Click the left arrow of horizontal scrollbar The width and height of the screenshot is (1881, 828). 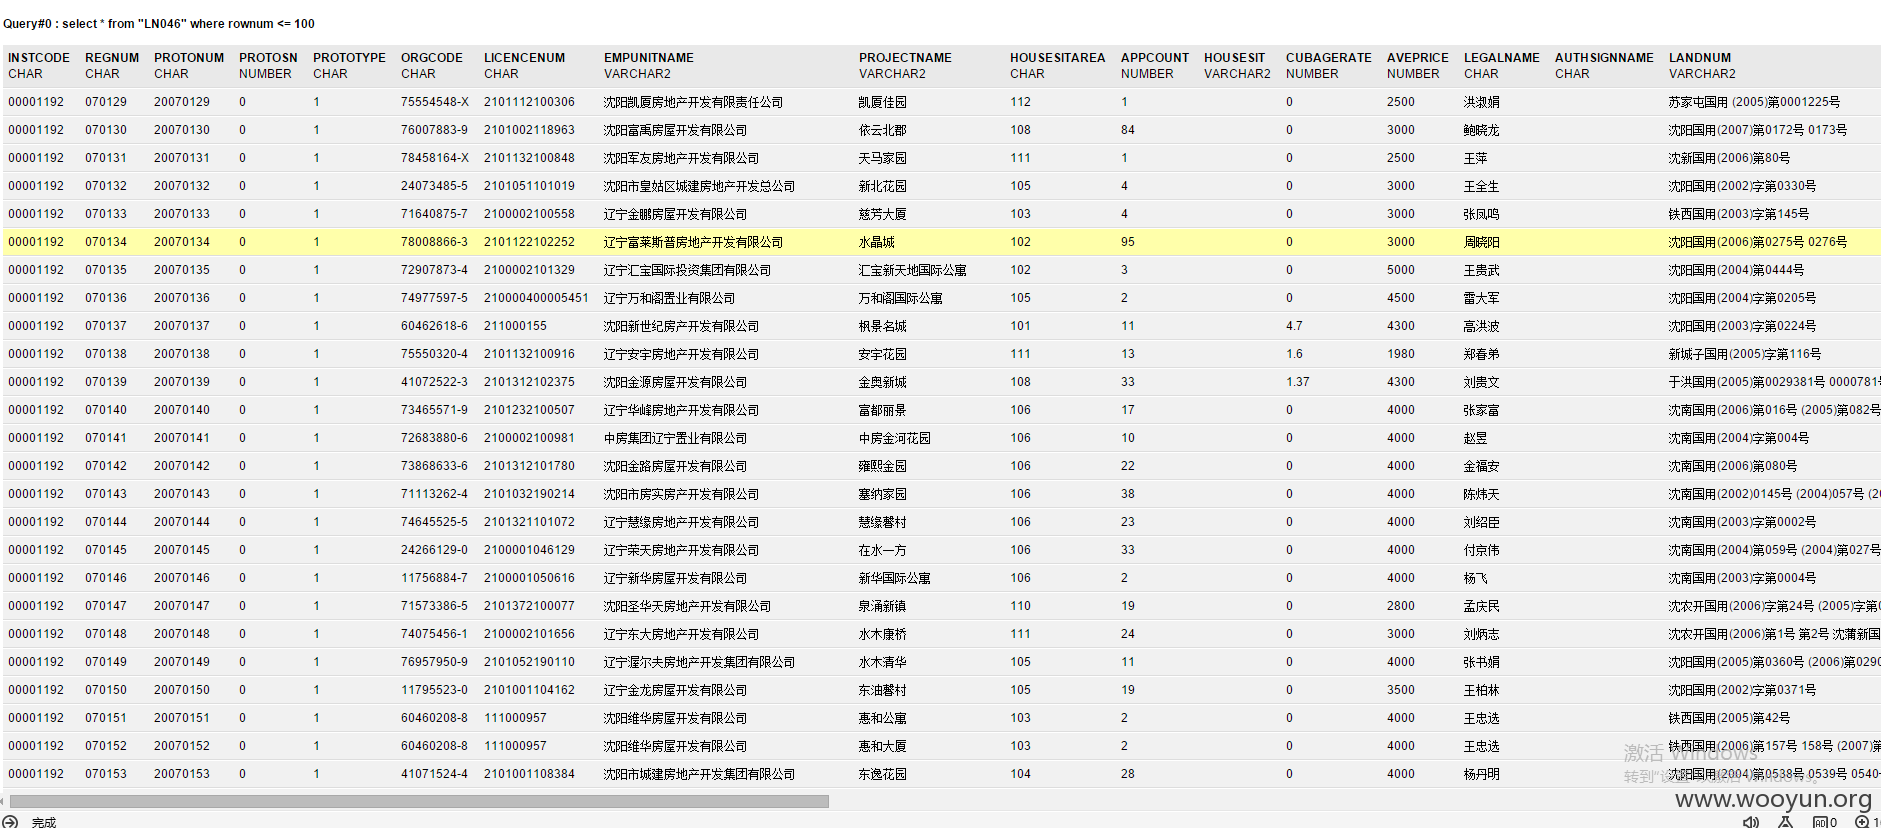[4, 801]
